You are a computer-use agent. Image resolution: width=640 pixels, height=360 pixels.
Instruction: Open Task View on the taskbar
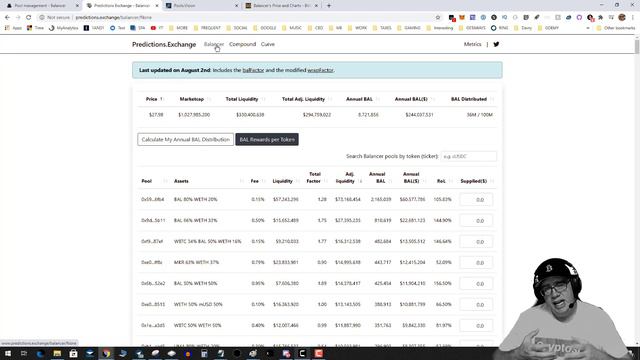pyautogui.click(x=24, y=353)
